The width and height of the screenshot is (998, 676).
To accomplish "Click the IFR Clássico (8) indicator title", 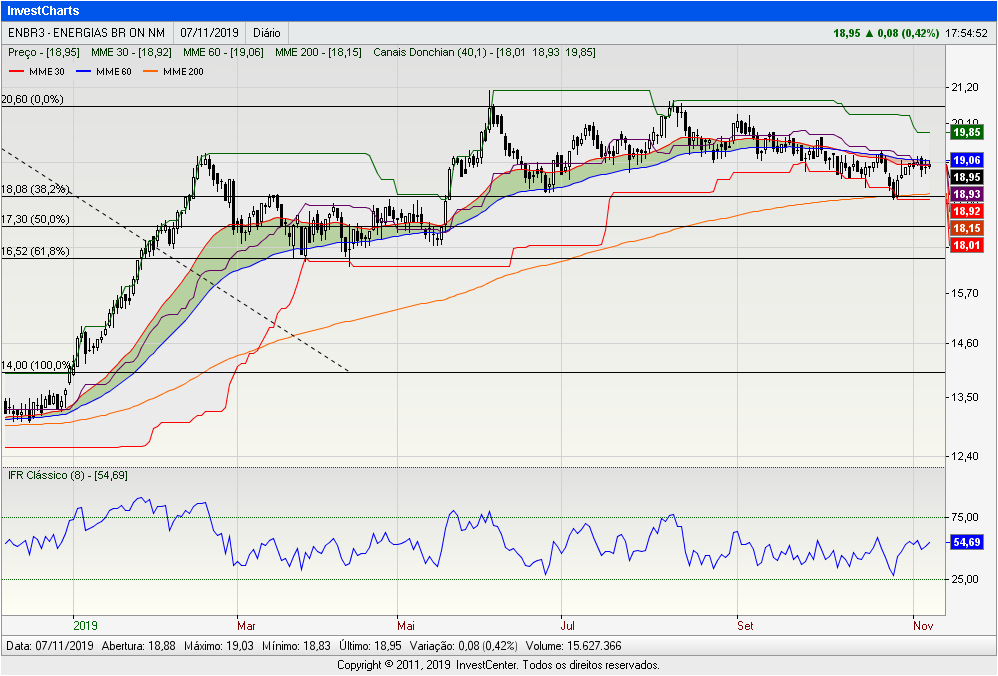I will (x=67, y=474).
